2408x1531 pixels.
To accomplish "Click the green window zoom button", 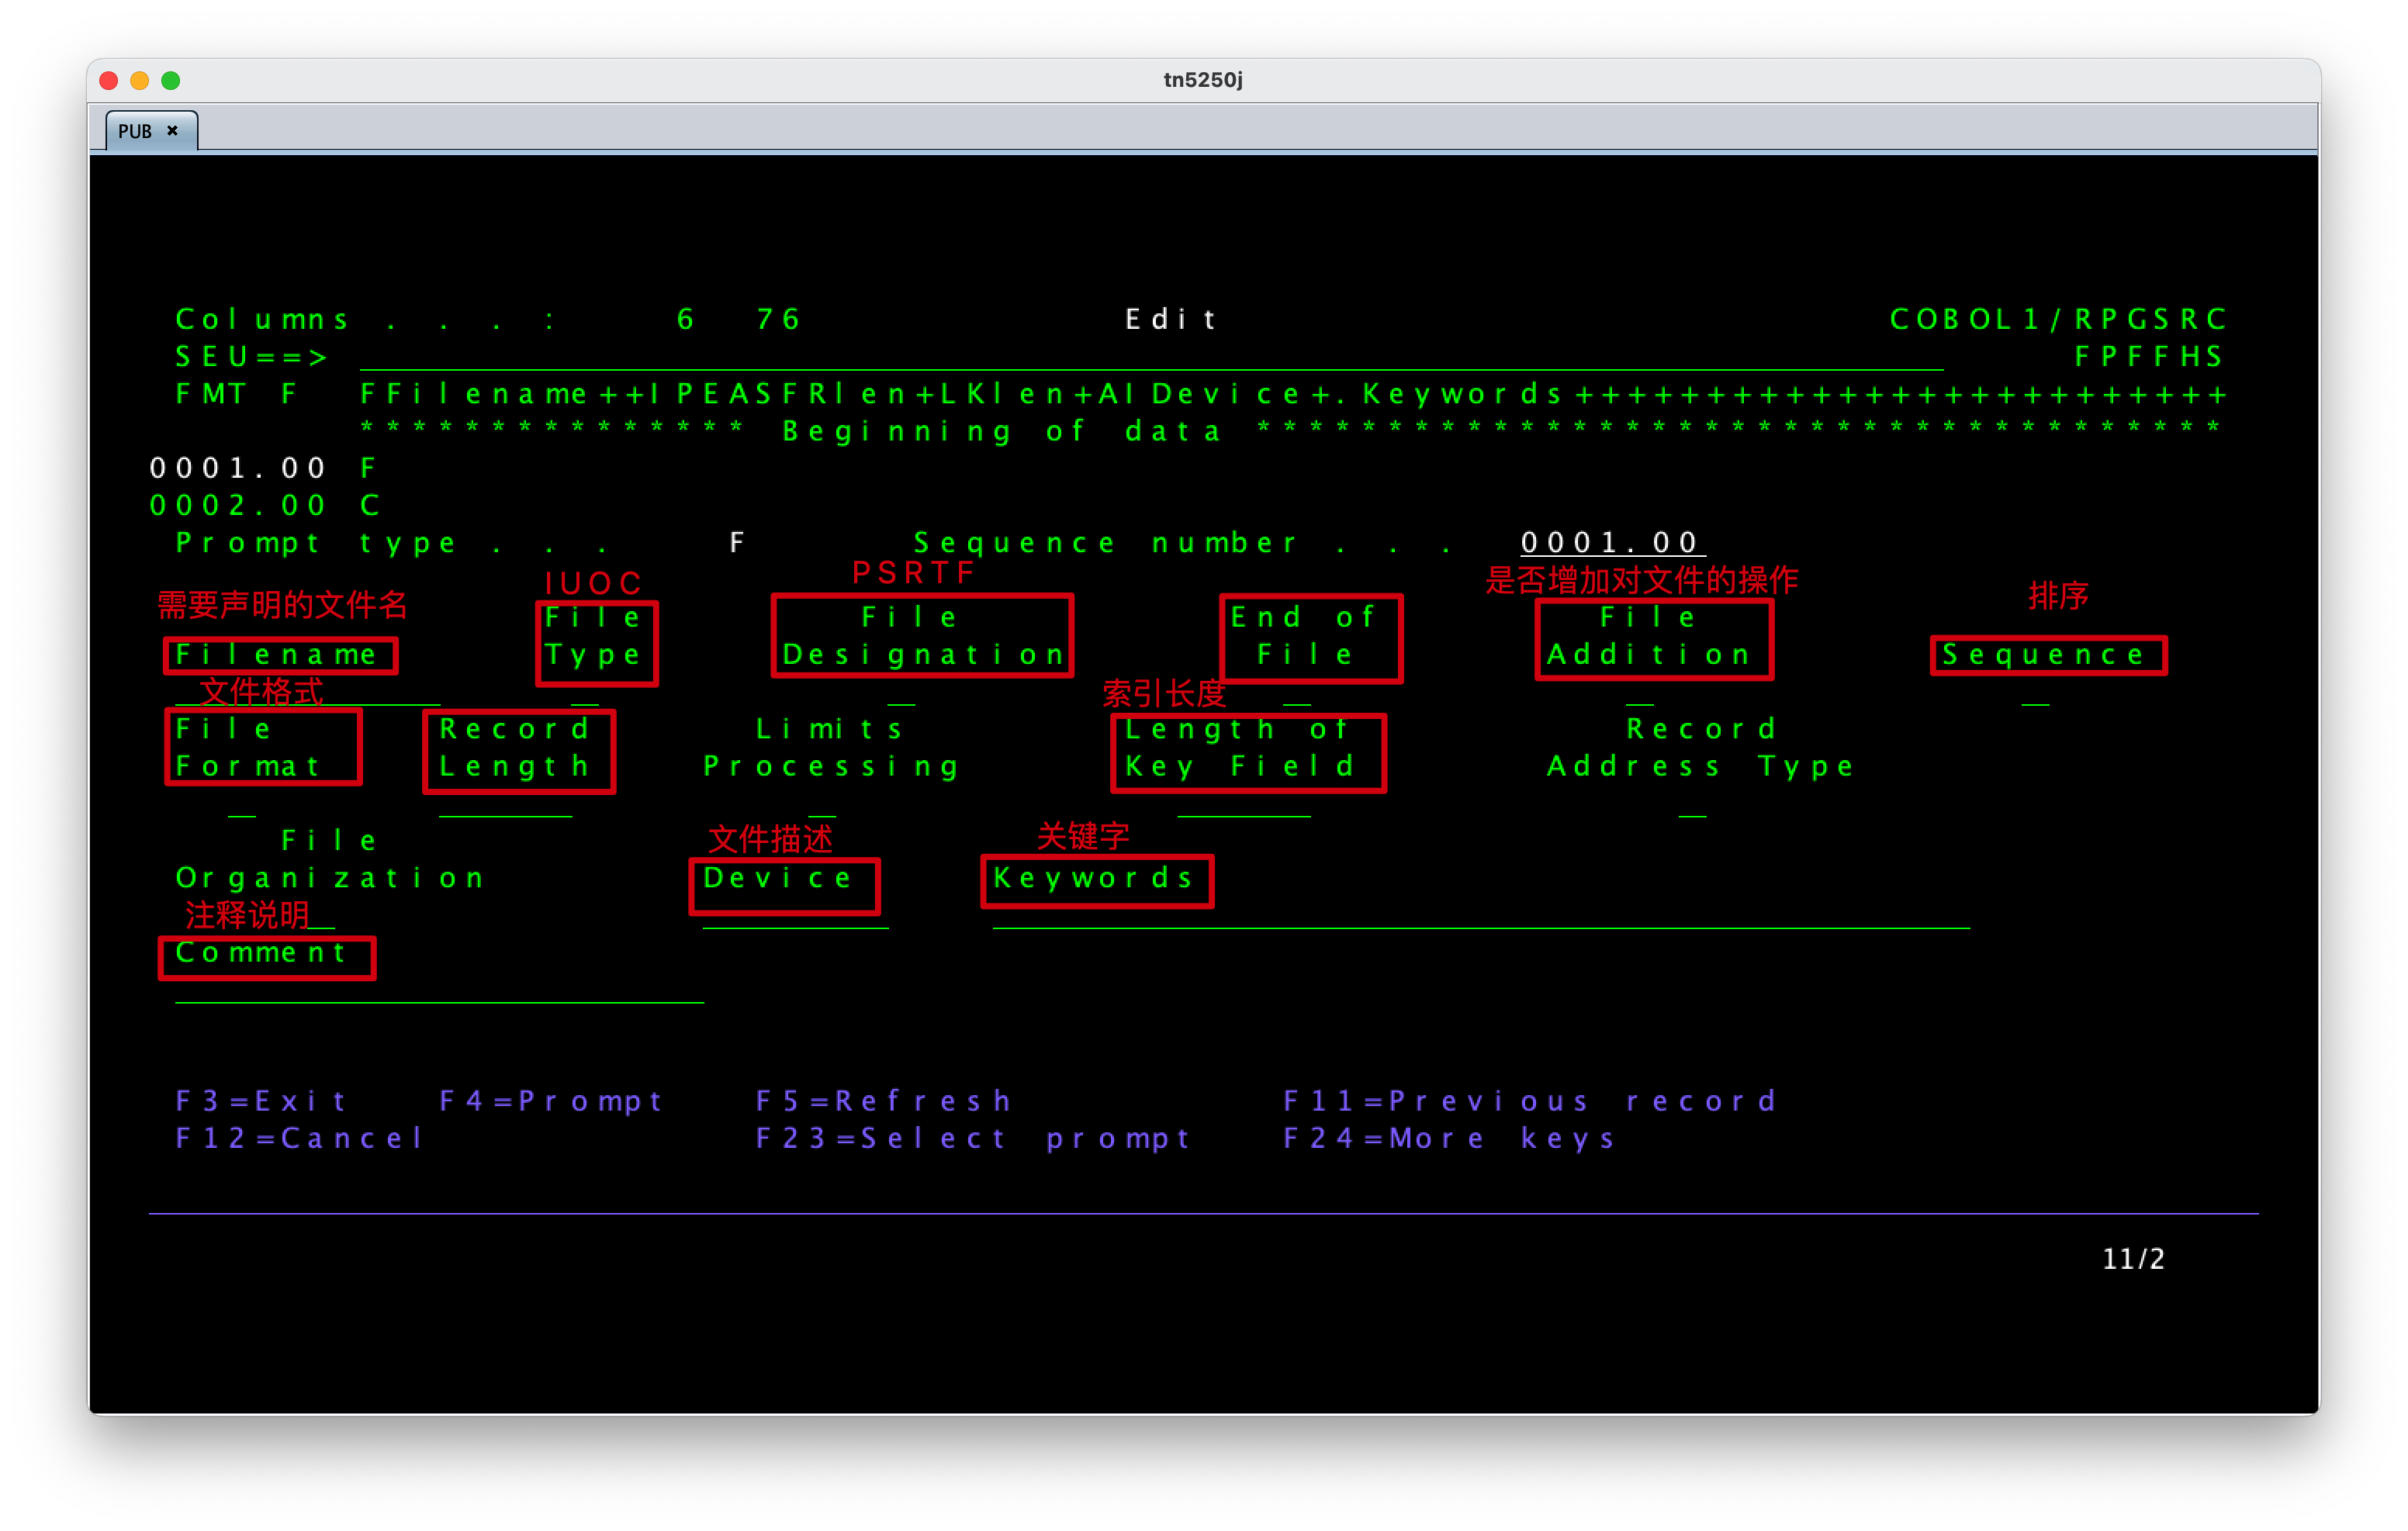I will [171, 80].
